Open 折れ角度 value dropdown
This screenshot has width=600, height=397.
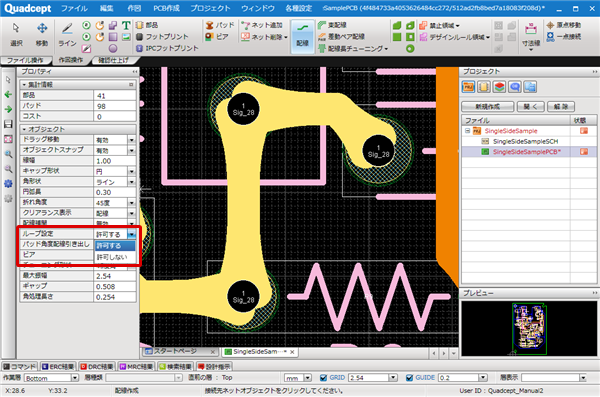click(132, 203)
